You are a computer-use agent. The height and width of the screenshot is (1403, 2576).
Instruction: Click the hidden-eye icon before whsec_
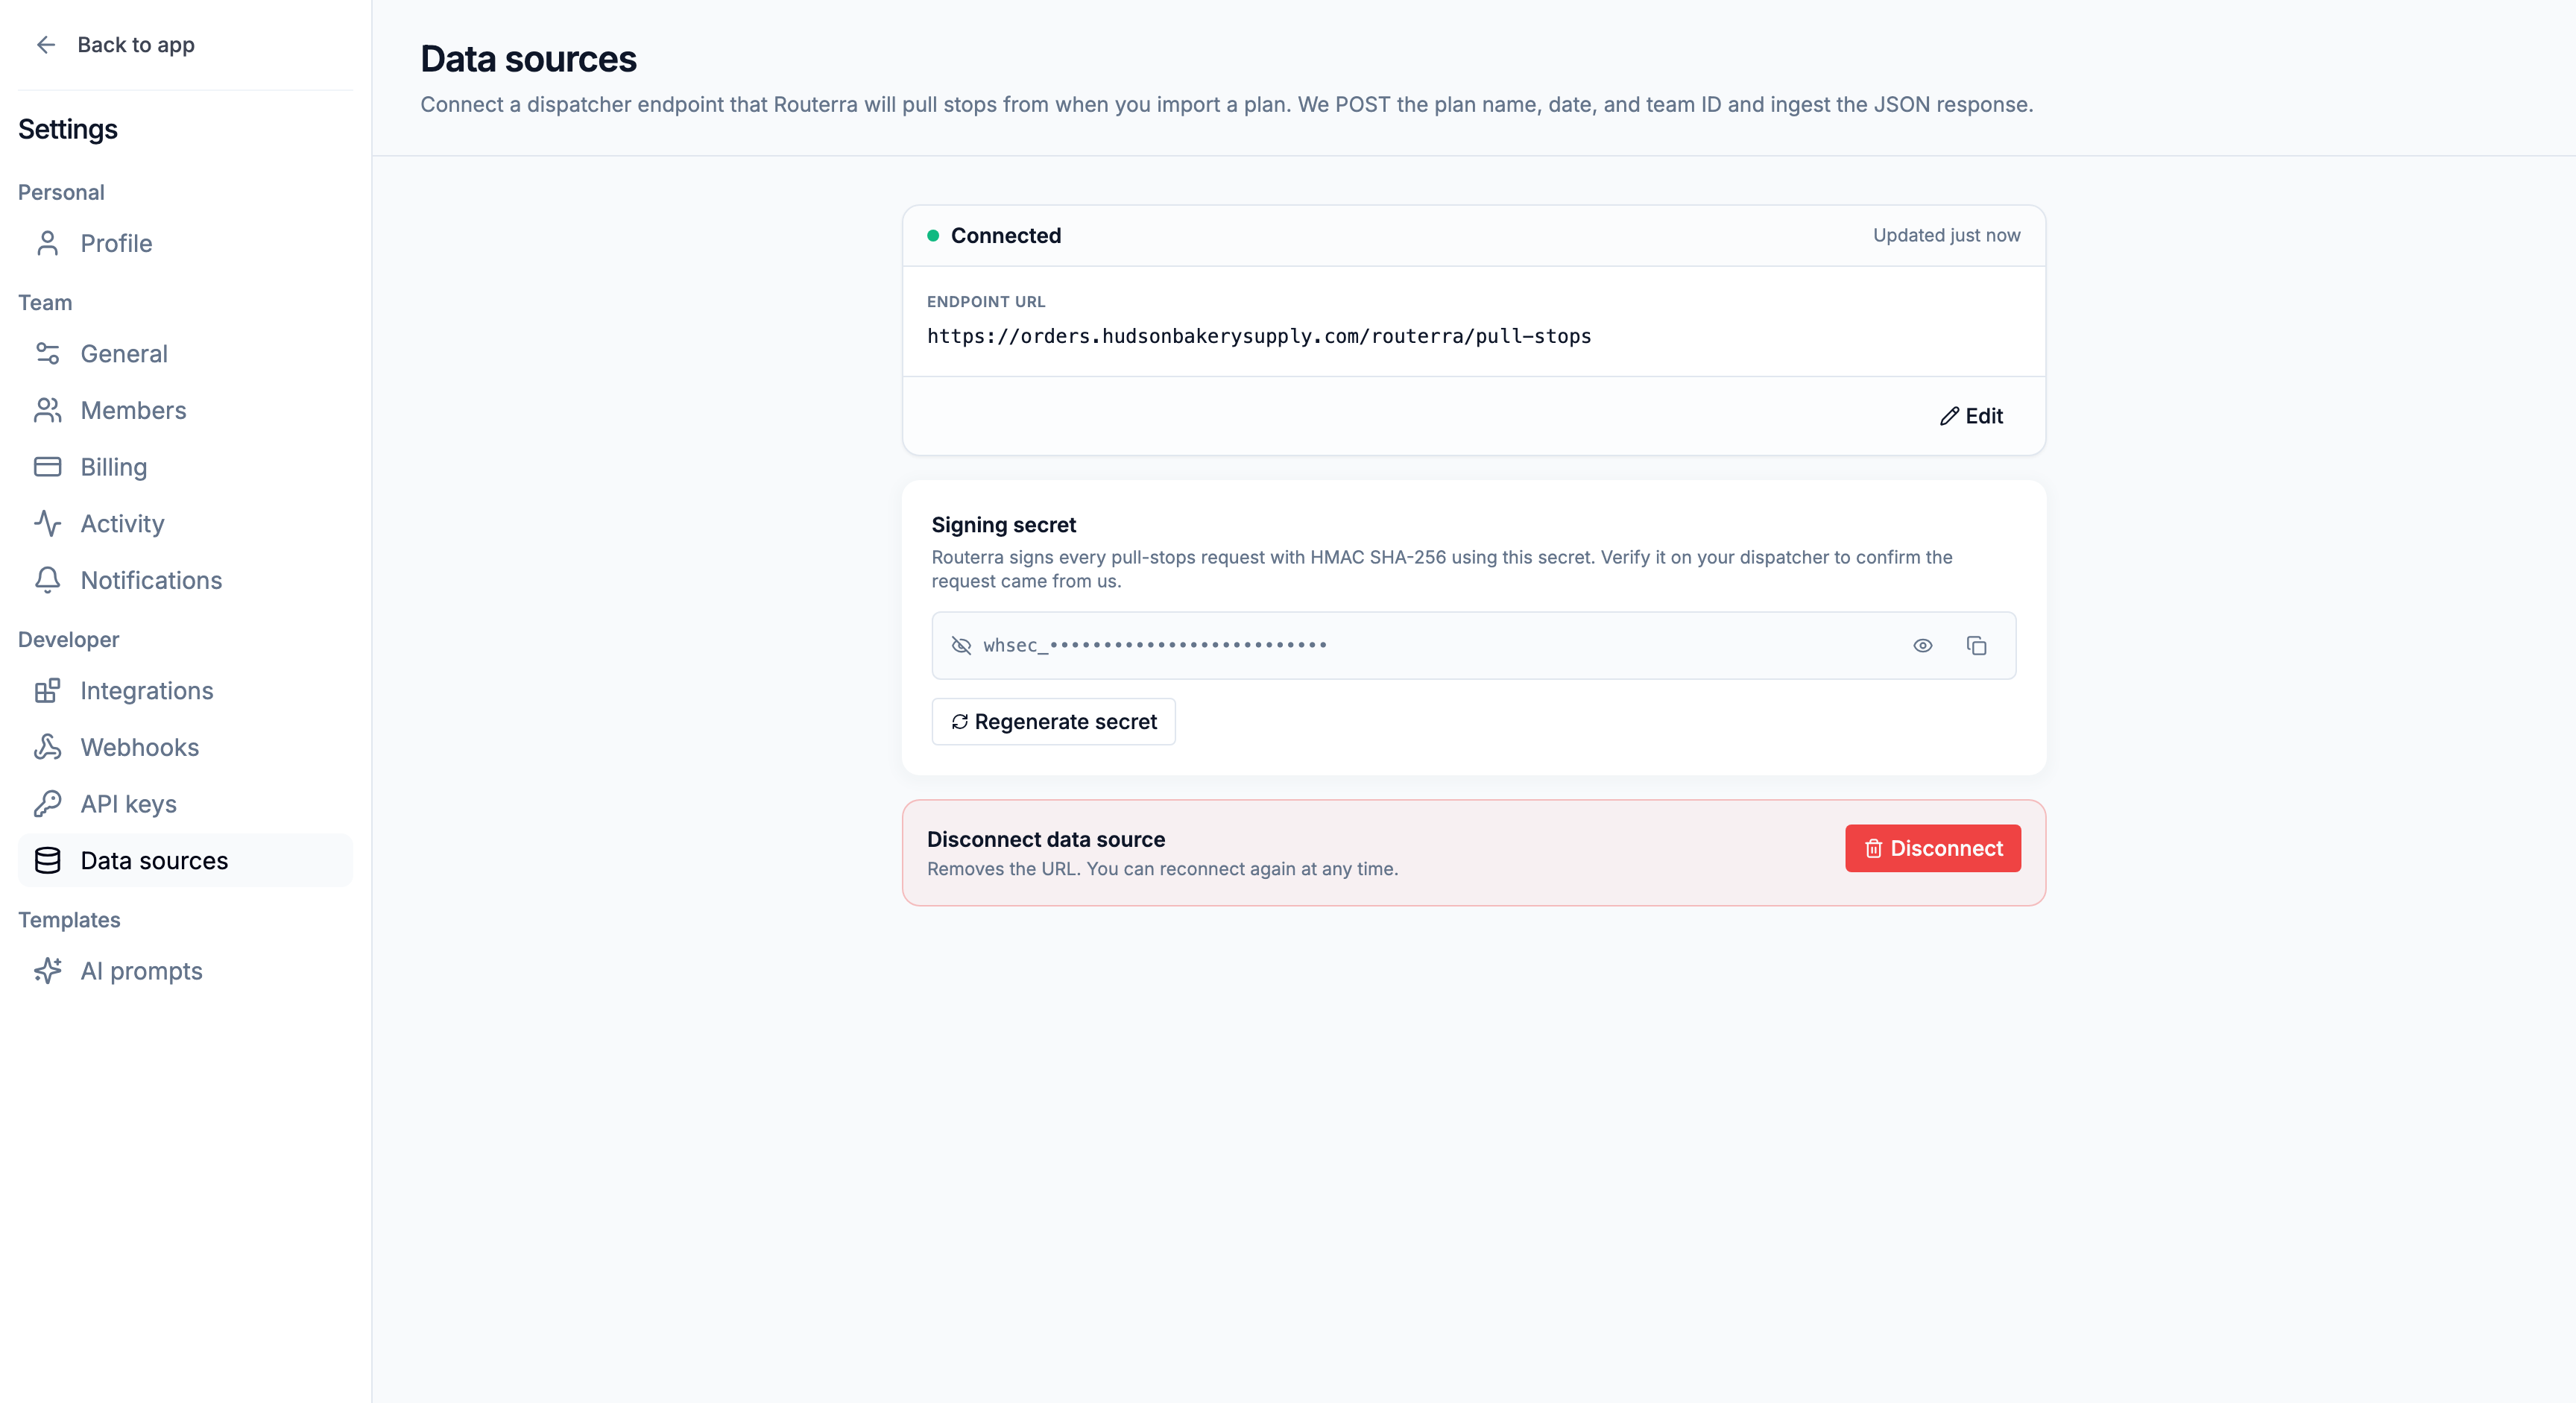(x=961, y=646)
